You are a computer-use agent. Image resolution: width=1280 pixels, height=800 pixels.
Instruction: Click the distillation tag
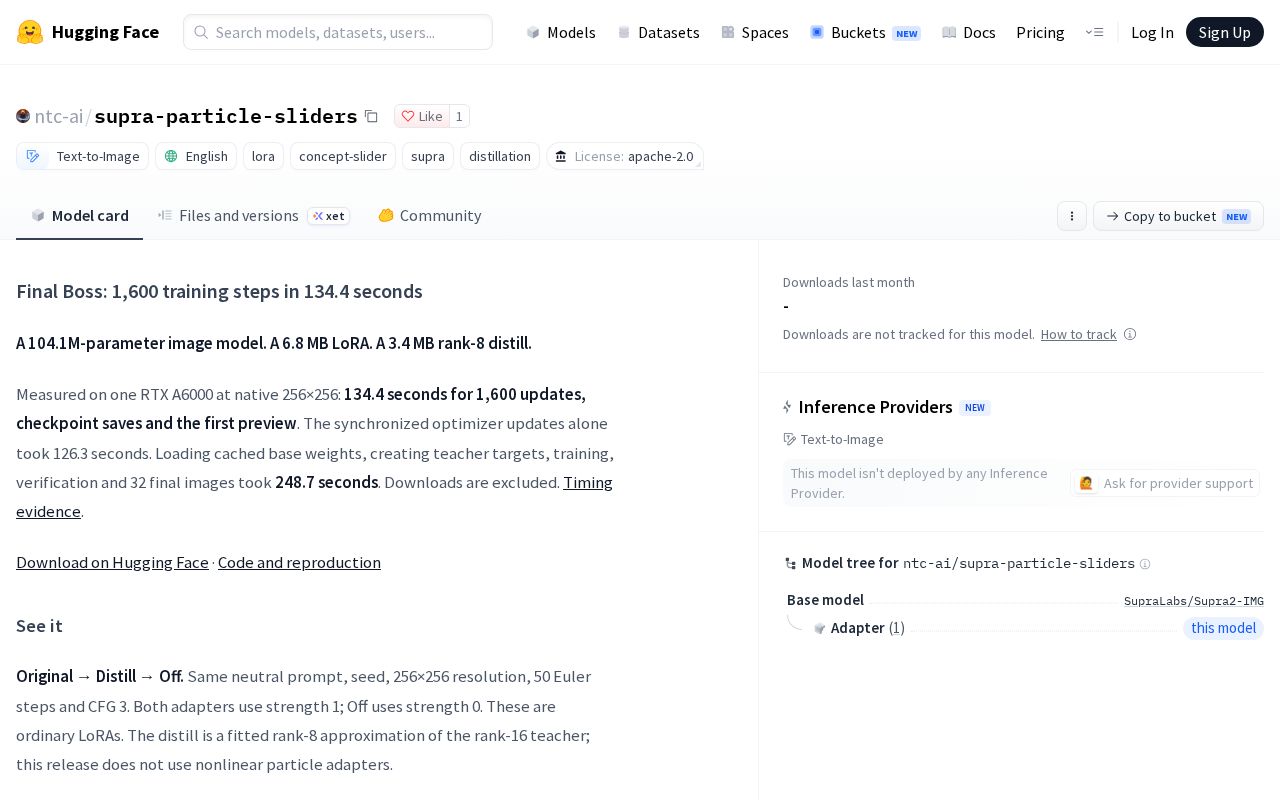point(500,156)
